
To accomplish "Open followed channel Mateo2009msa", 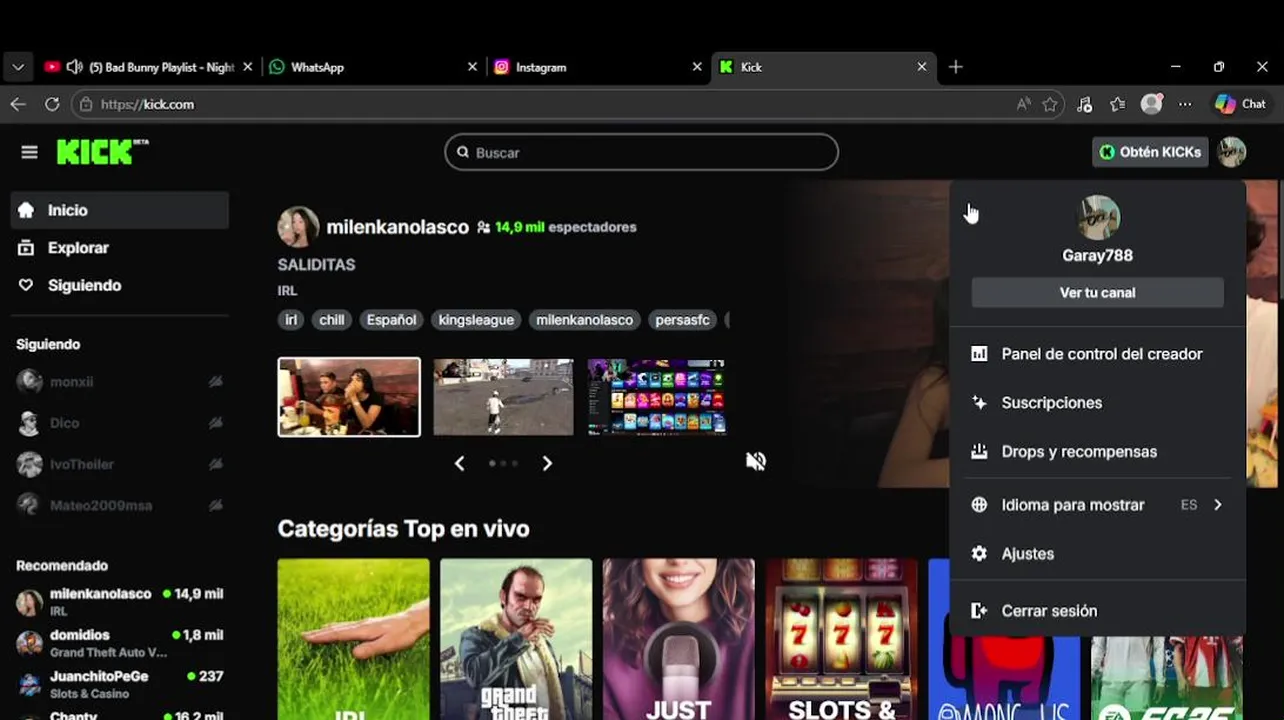I will (120, 505).
